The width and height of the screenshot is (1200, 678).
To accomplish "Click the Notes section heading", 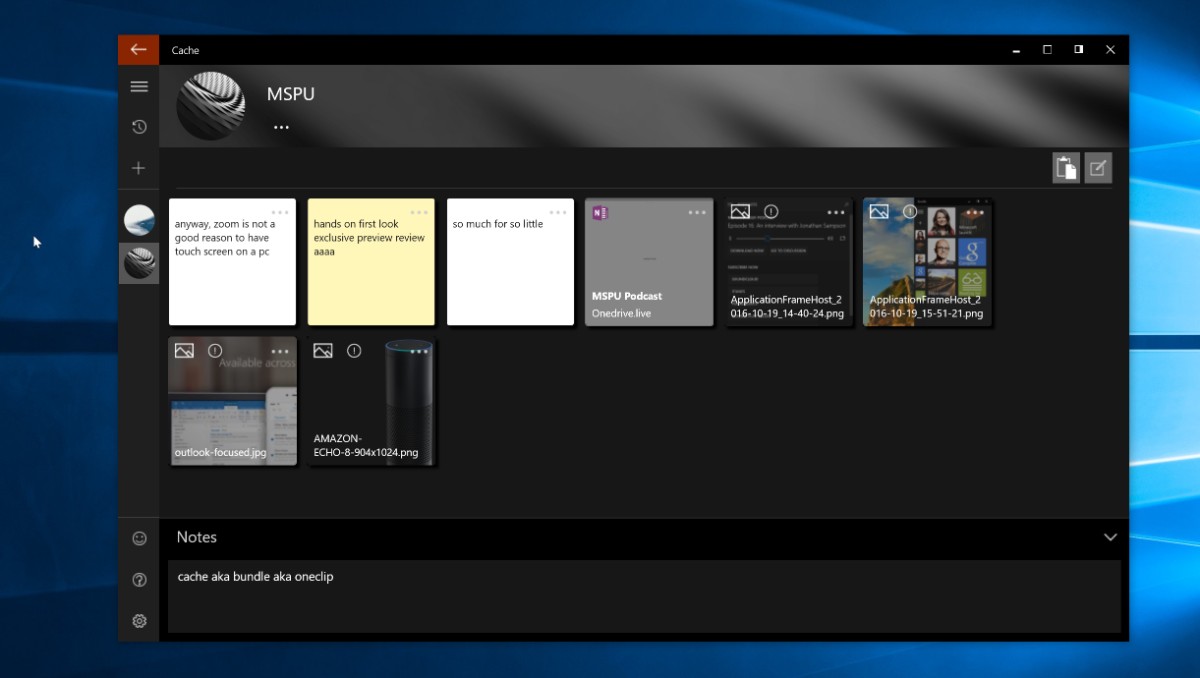I will pos(197,537).
